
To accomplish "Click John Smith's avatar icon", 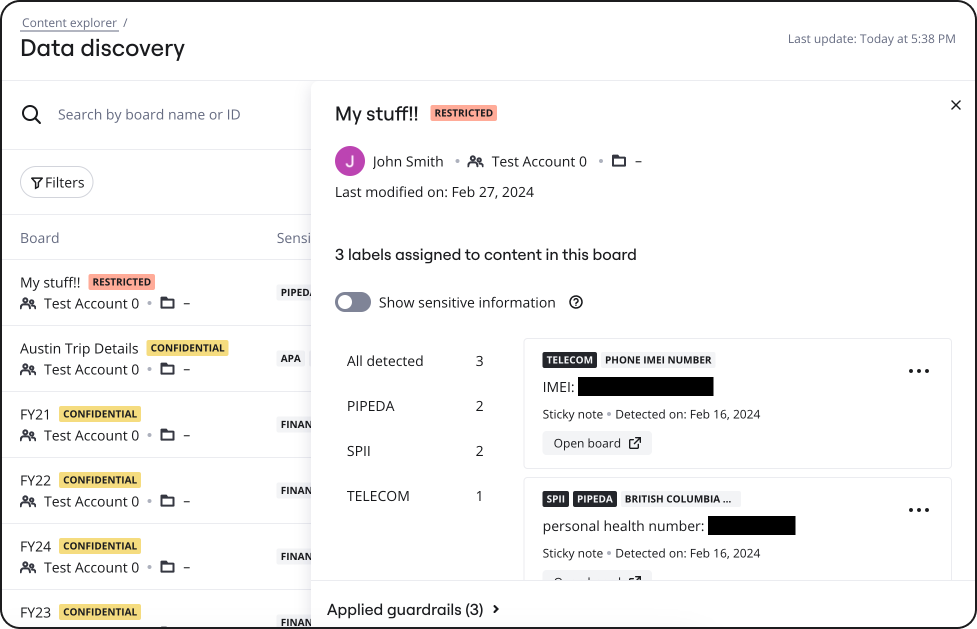I will (350, 161).
